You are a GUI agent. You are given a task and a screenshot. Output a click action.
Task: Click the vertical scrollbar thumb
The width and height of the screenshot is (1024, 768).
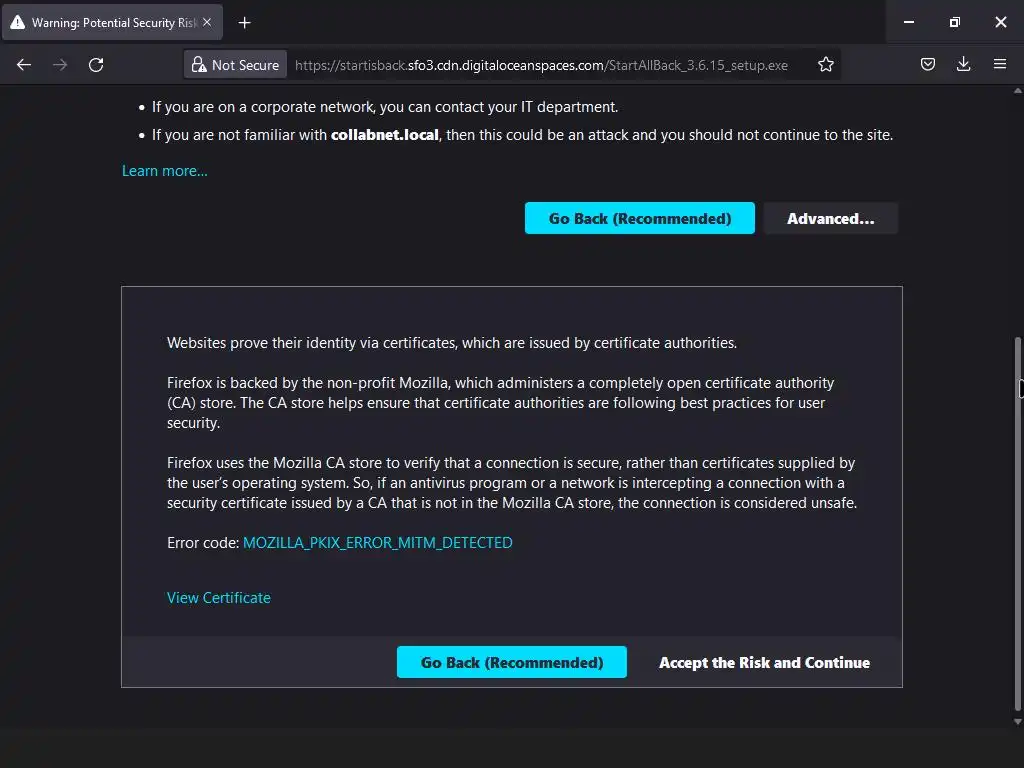point(1017,522)
